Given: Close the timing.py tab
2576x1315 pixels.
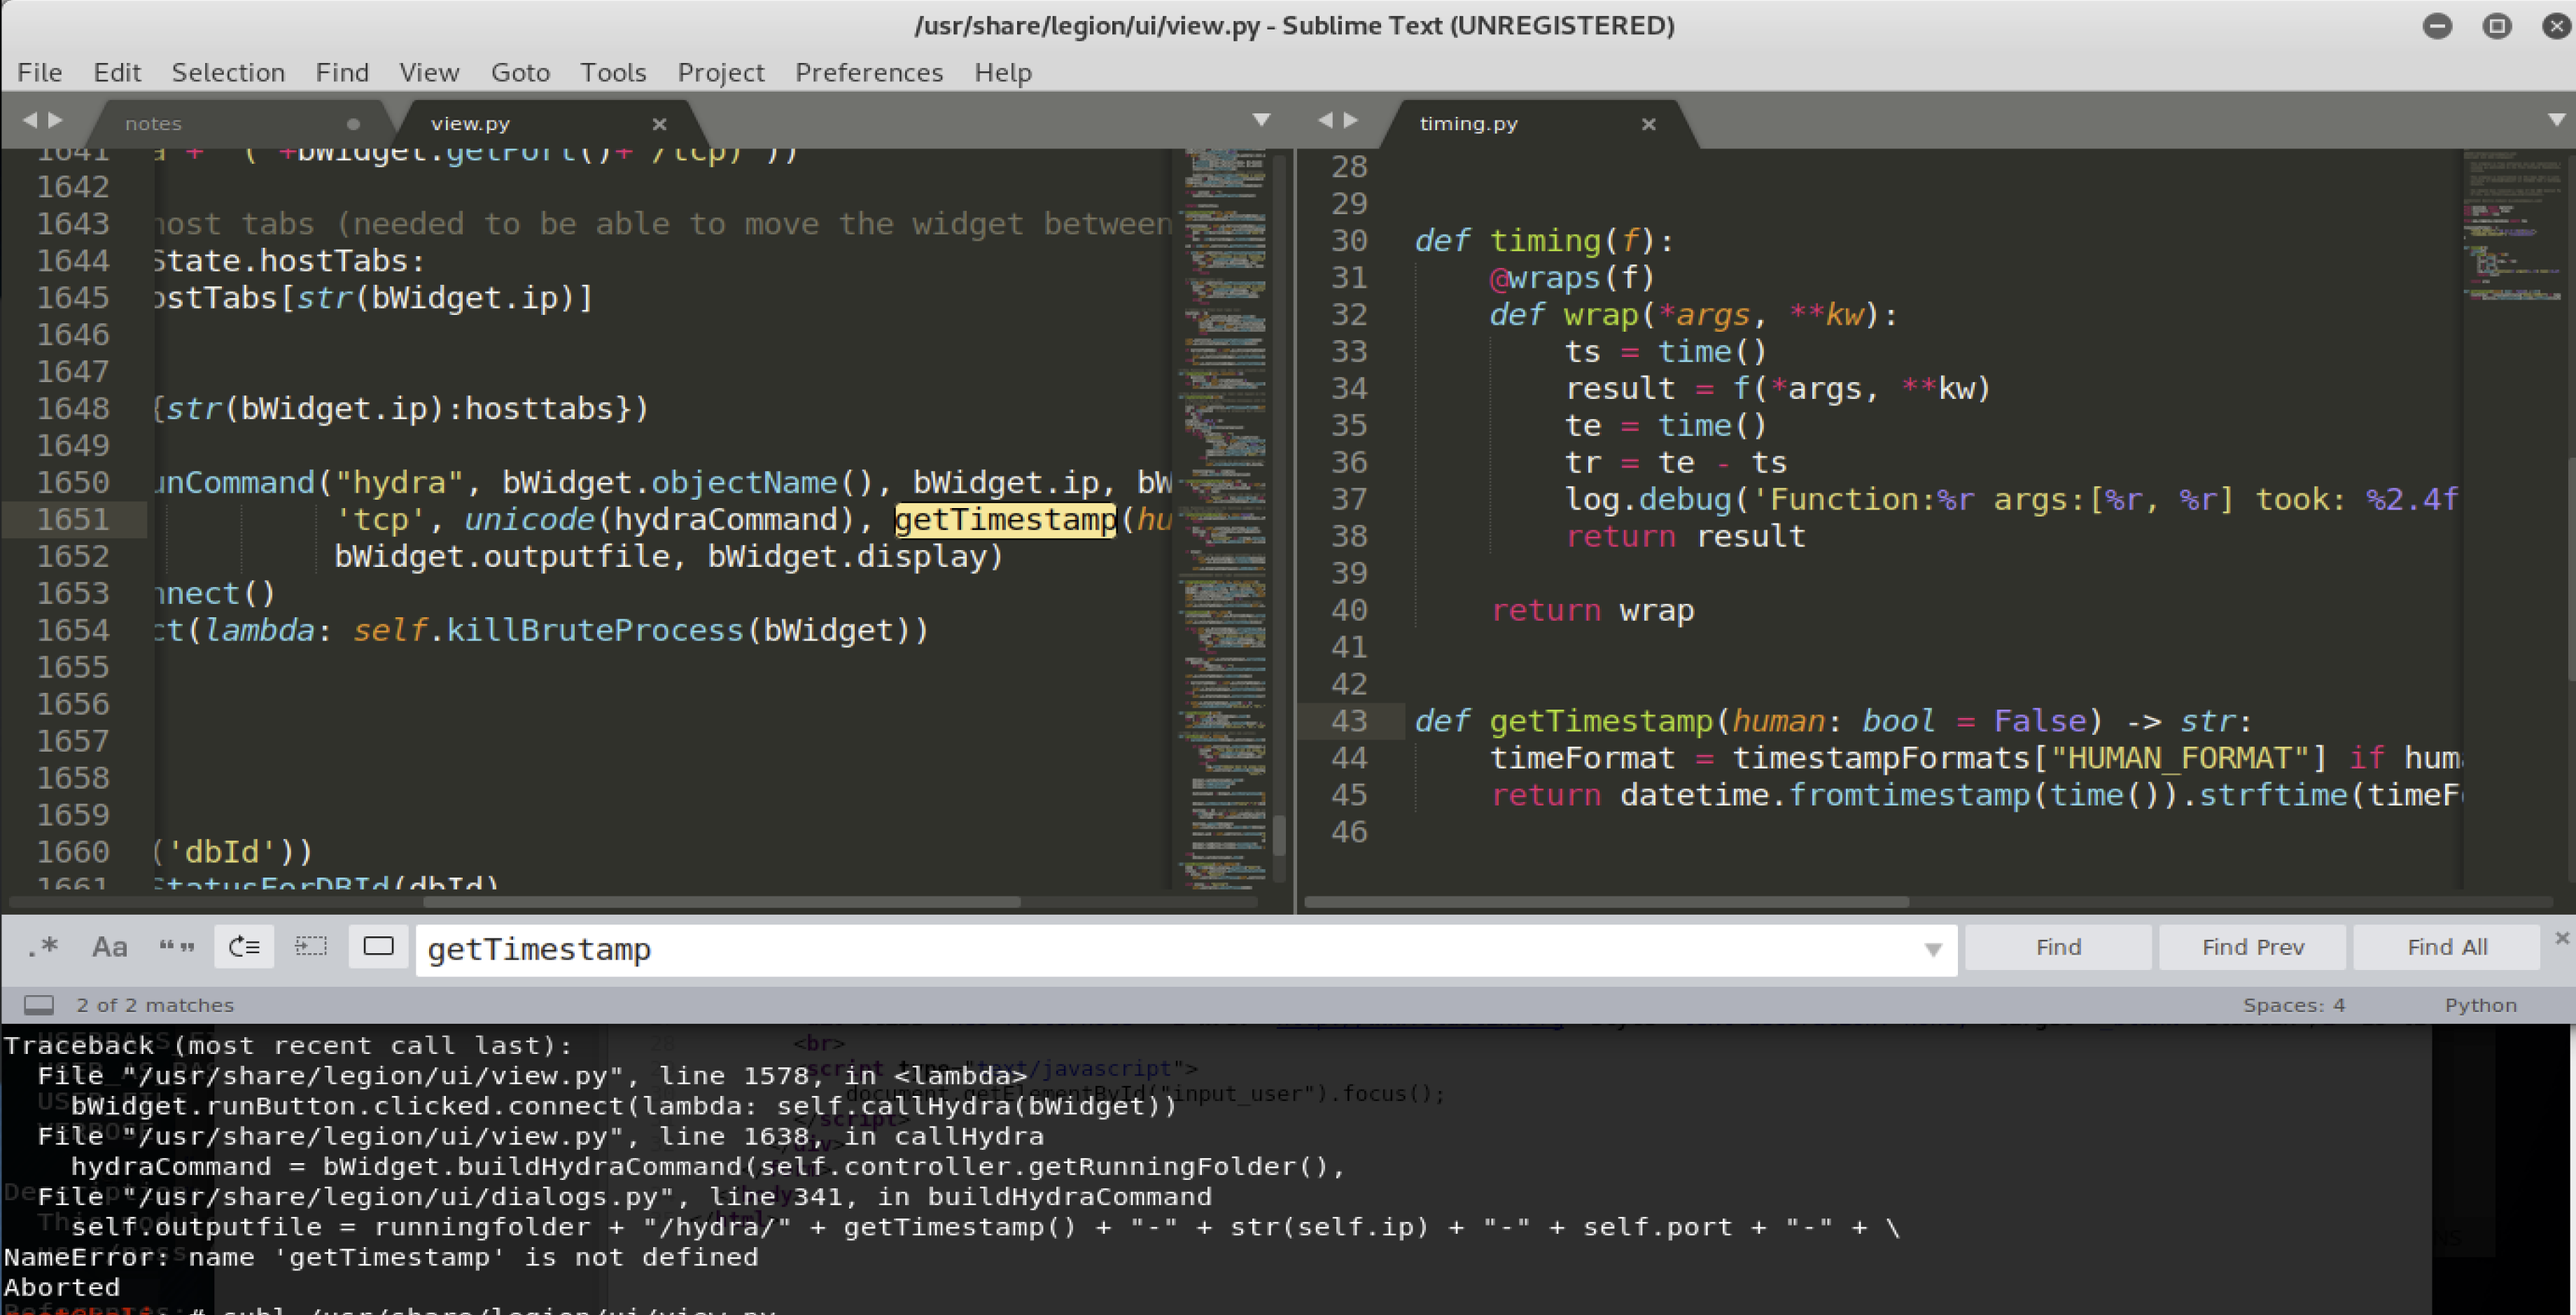Looking at the screenshot, I should pyautogui.click(x=1648, y=124).
